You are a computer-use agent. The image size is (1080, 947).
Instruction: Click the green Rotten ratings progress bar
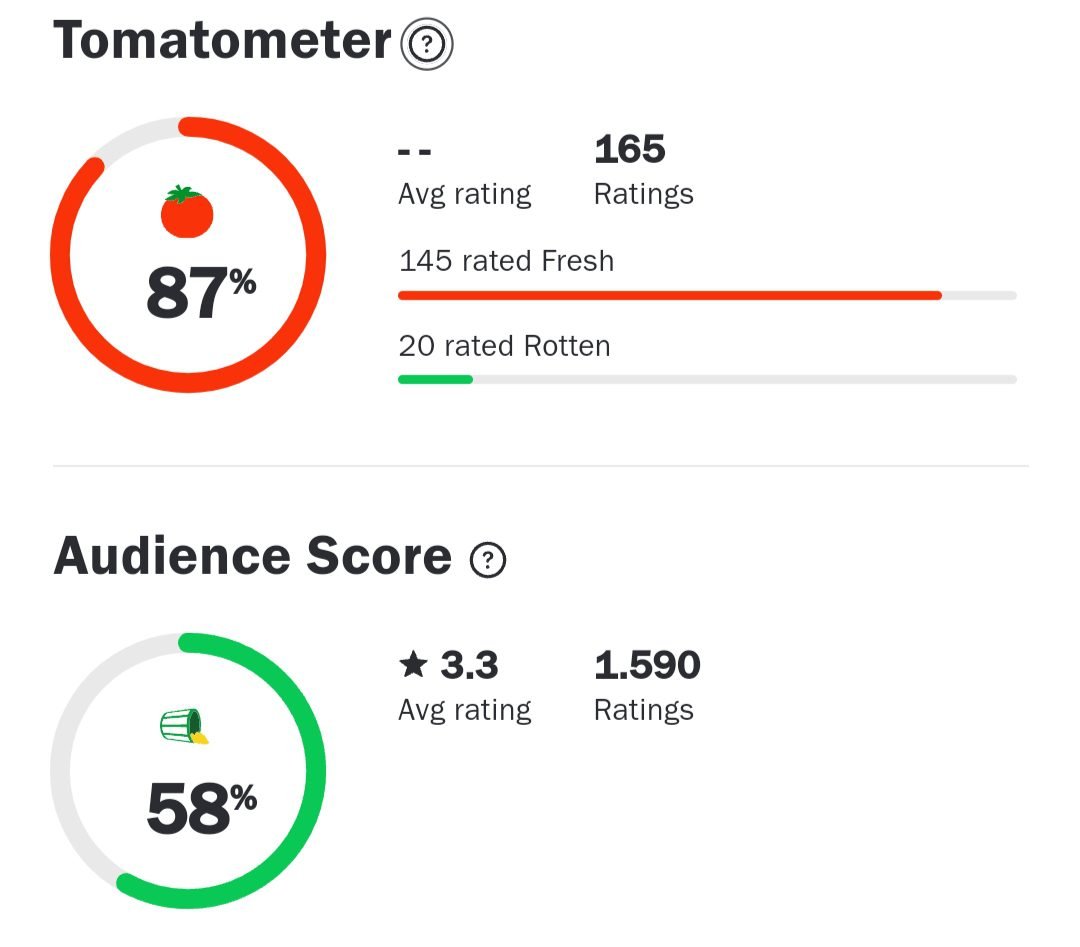pyautogui.click(x=435, y=379)
